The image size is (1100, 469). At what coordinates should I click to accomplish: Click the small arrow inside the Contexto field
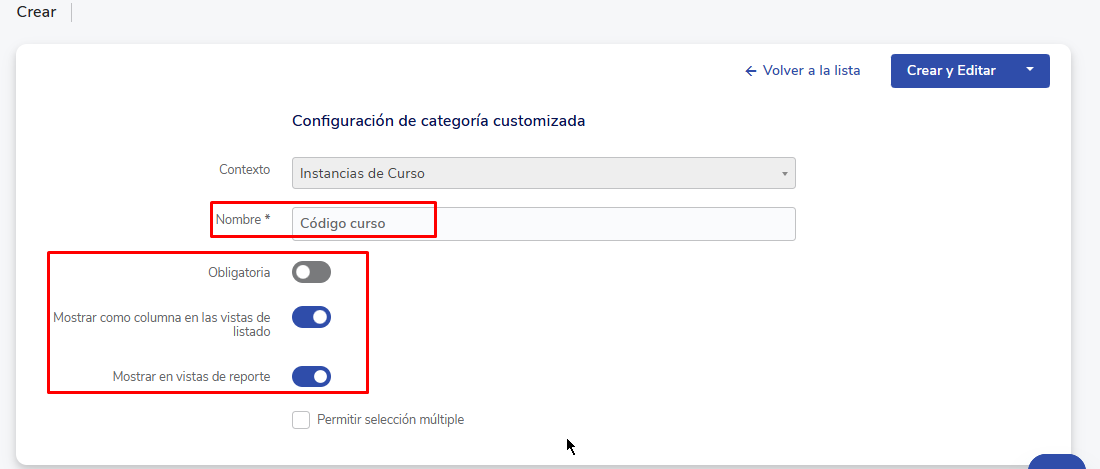coord(784,174)
